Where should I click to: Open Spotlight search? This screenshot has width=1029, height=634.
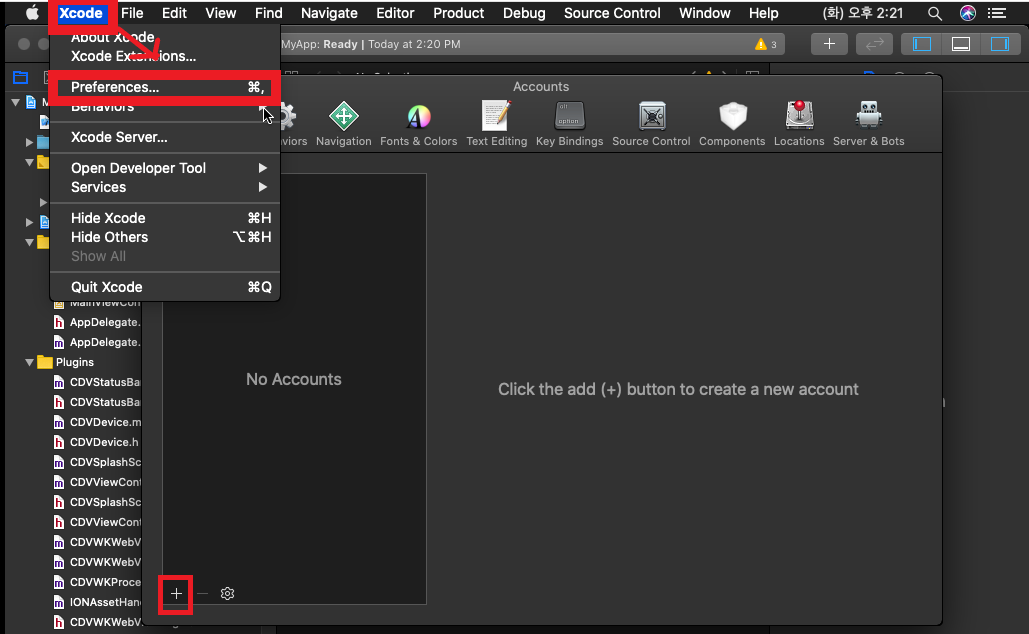click(934, 13)
